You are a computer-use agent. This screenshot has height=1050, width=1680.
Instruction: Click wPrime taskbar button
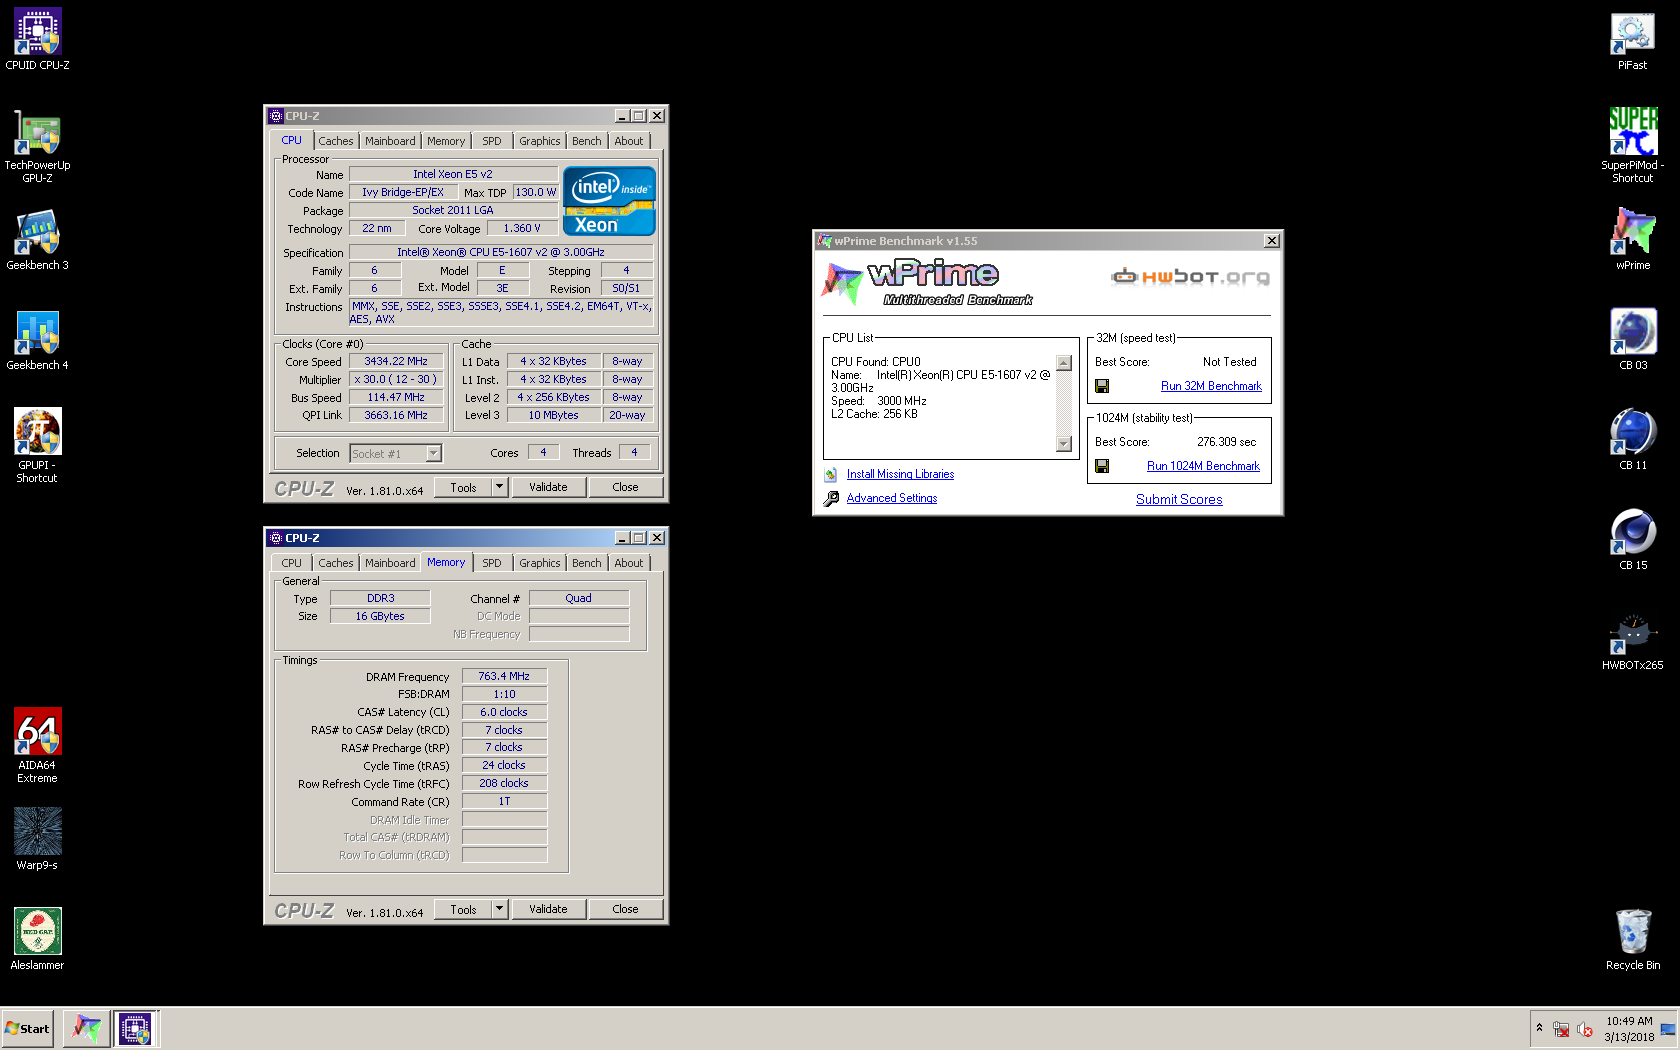click(x=87, y=1028)
